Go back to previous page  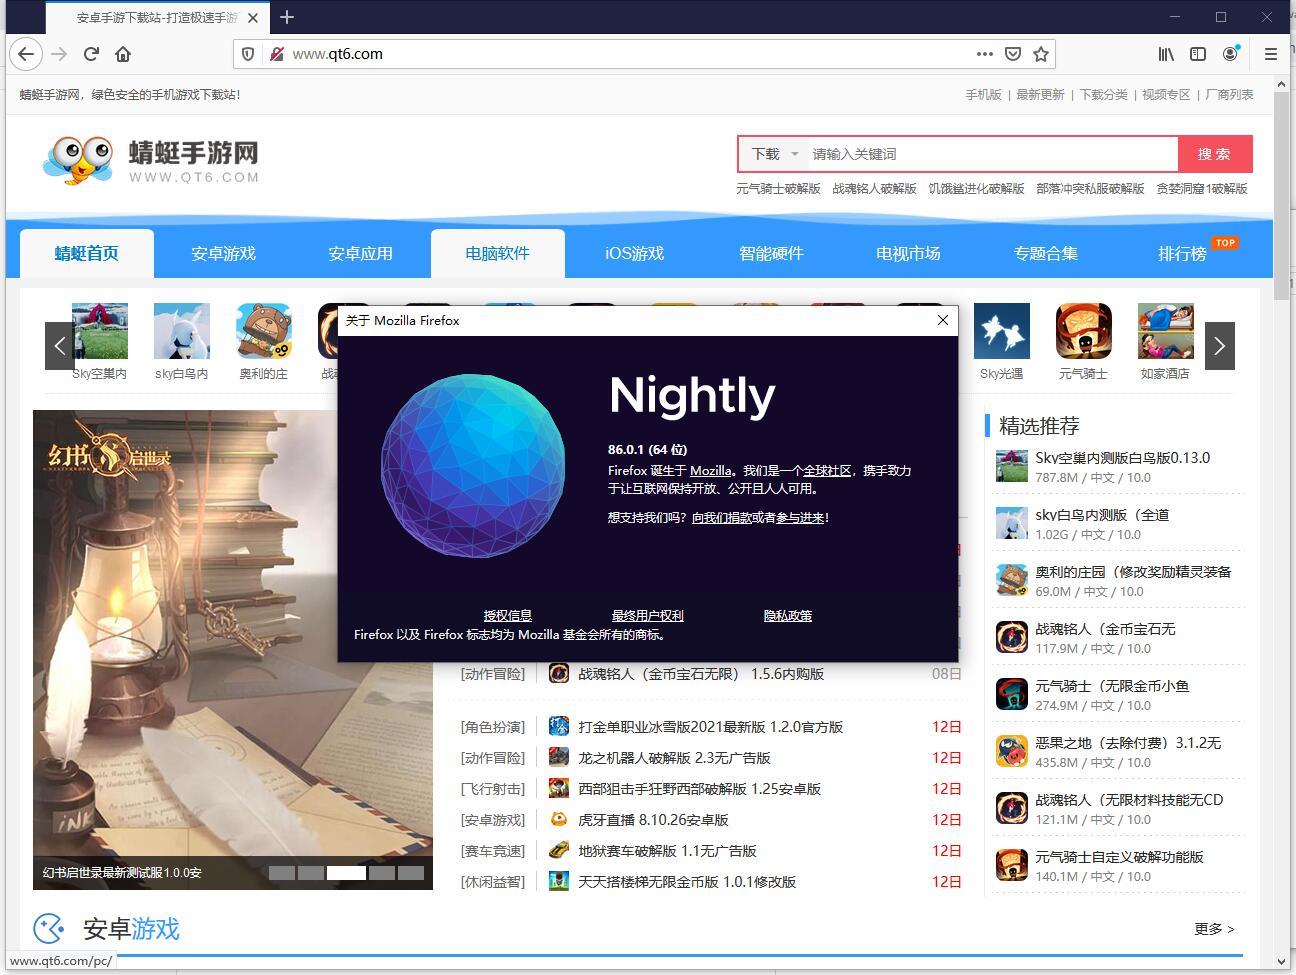tap(26, 54)
